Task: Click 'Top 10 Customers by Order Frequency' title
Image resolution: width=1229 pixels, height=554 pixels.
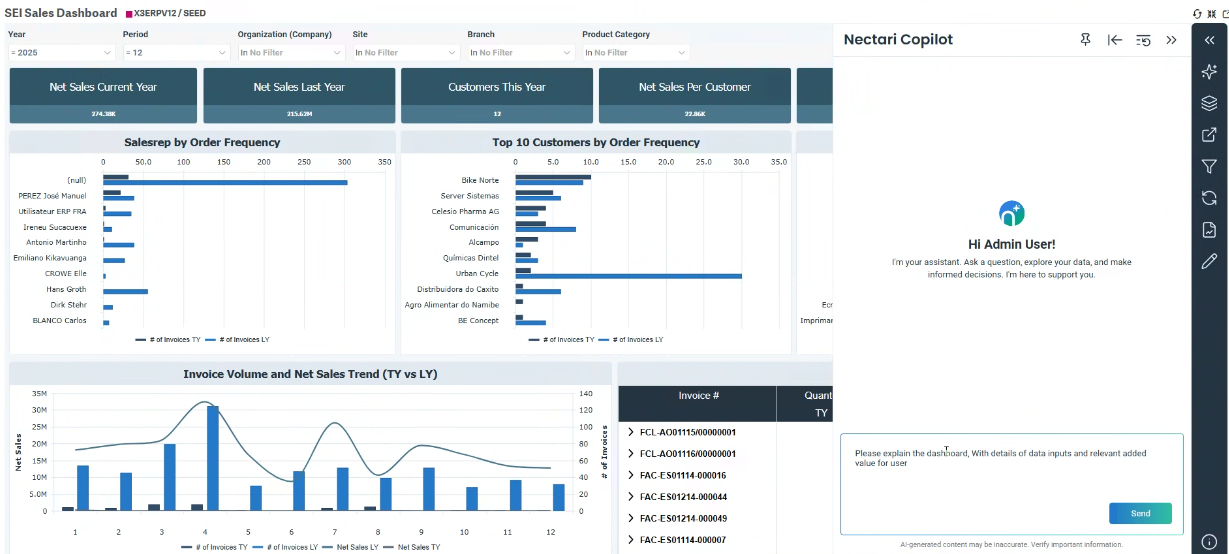Action: coord(596,142)
